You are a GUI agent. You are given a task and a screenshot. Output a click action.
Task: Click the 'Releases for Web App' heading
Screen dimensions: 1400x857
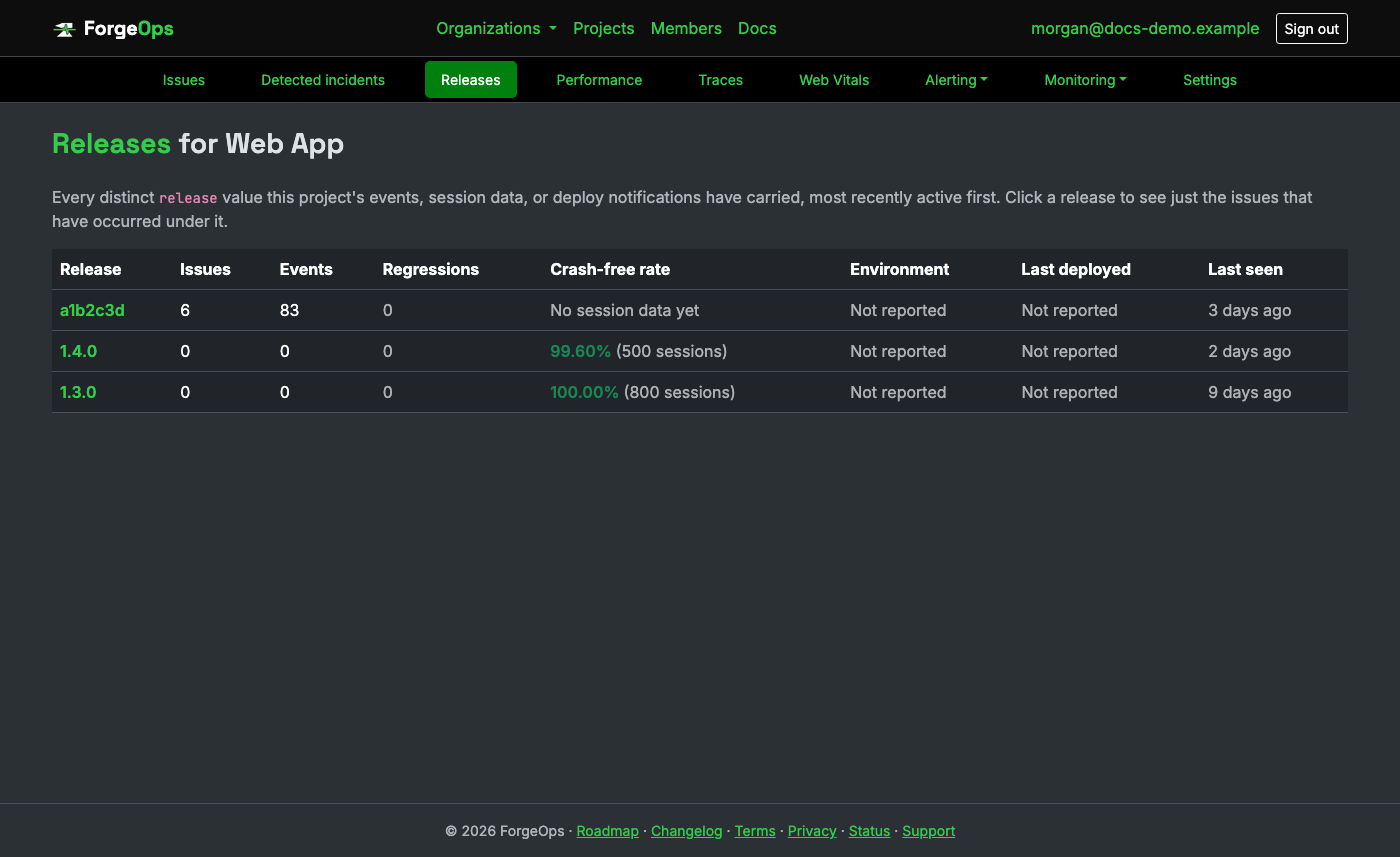(x=198, y=144)
